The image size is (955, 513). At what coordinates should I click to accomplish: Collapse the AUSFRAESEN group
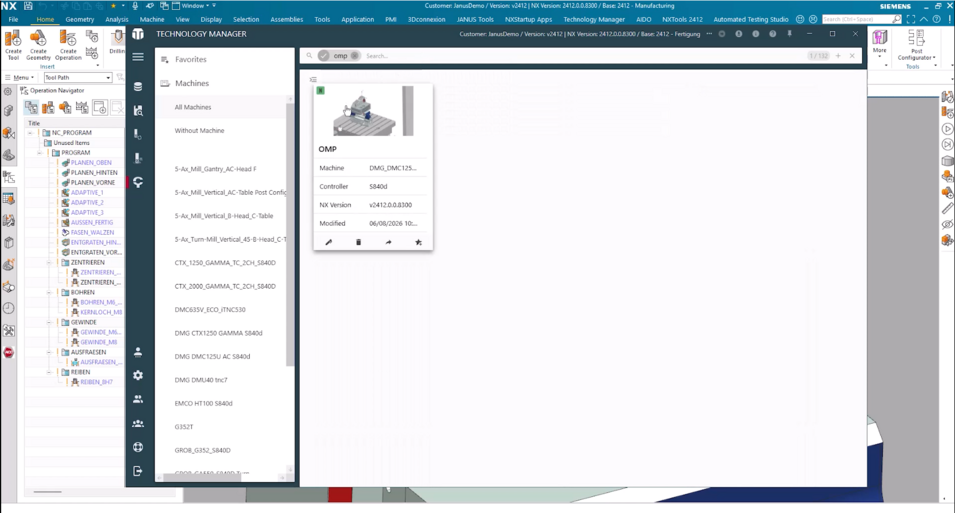coord(50,352)
